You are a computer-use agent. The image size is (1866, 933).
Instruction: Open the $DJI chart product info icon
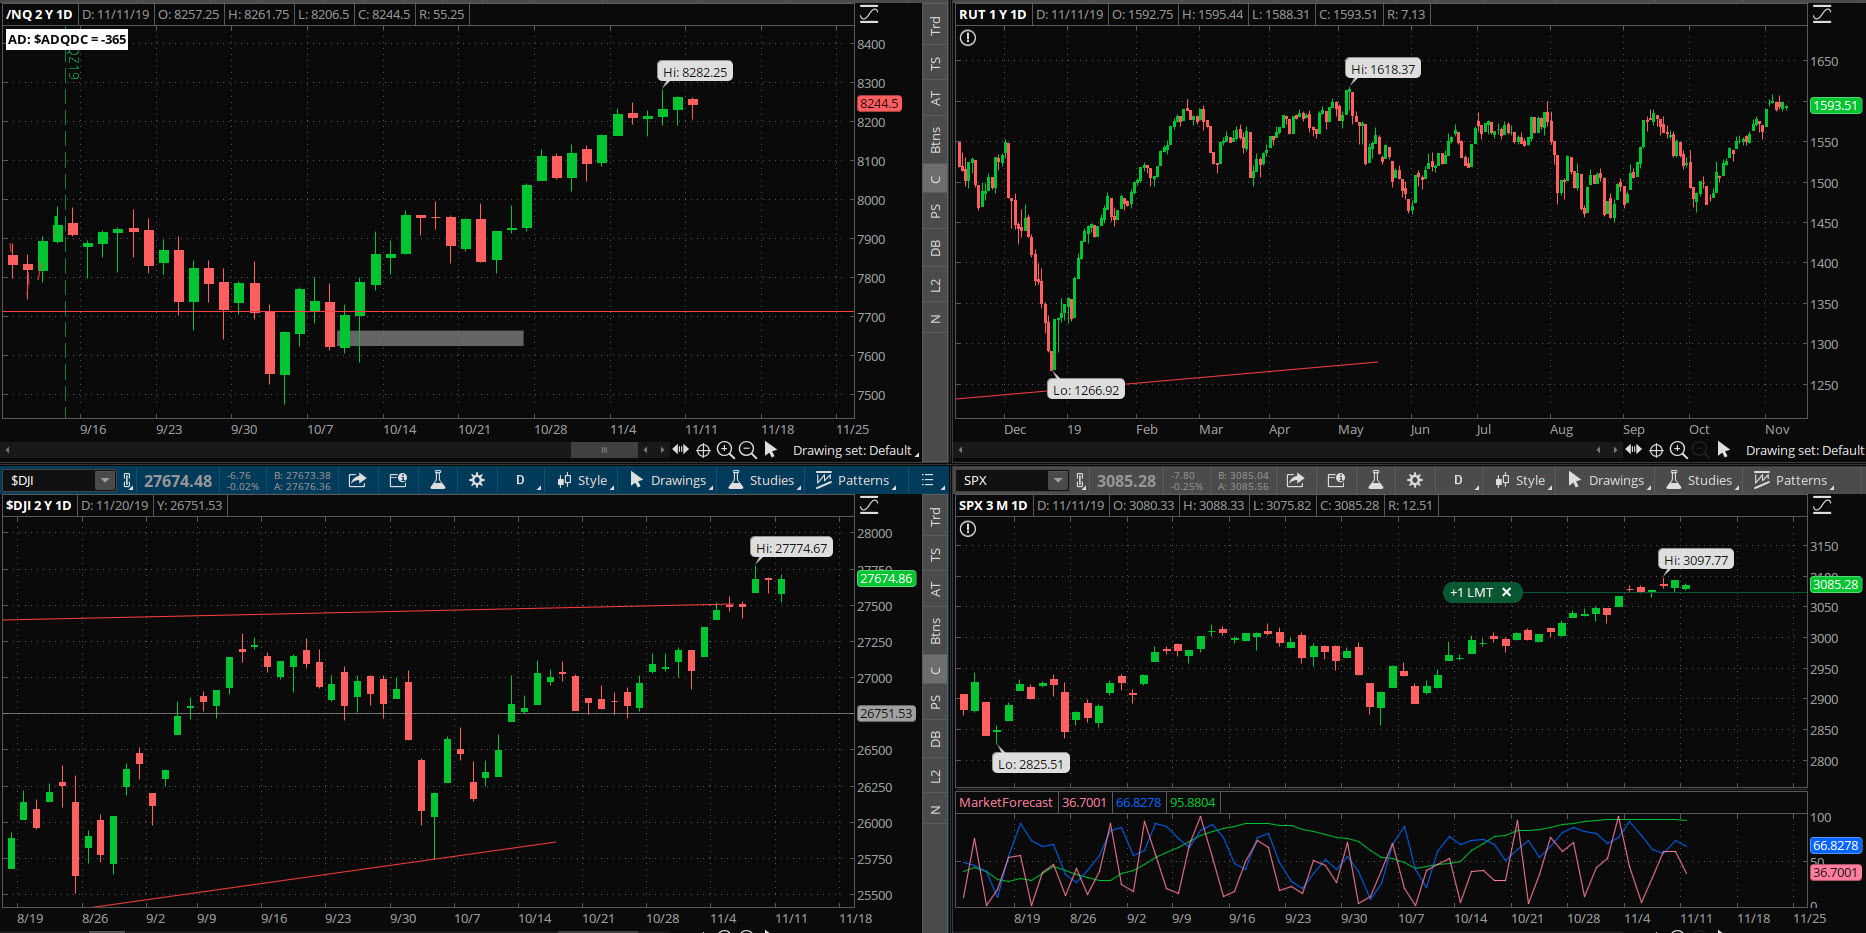pos(397,480)
